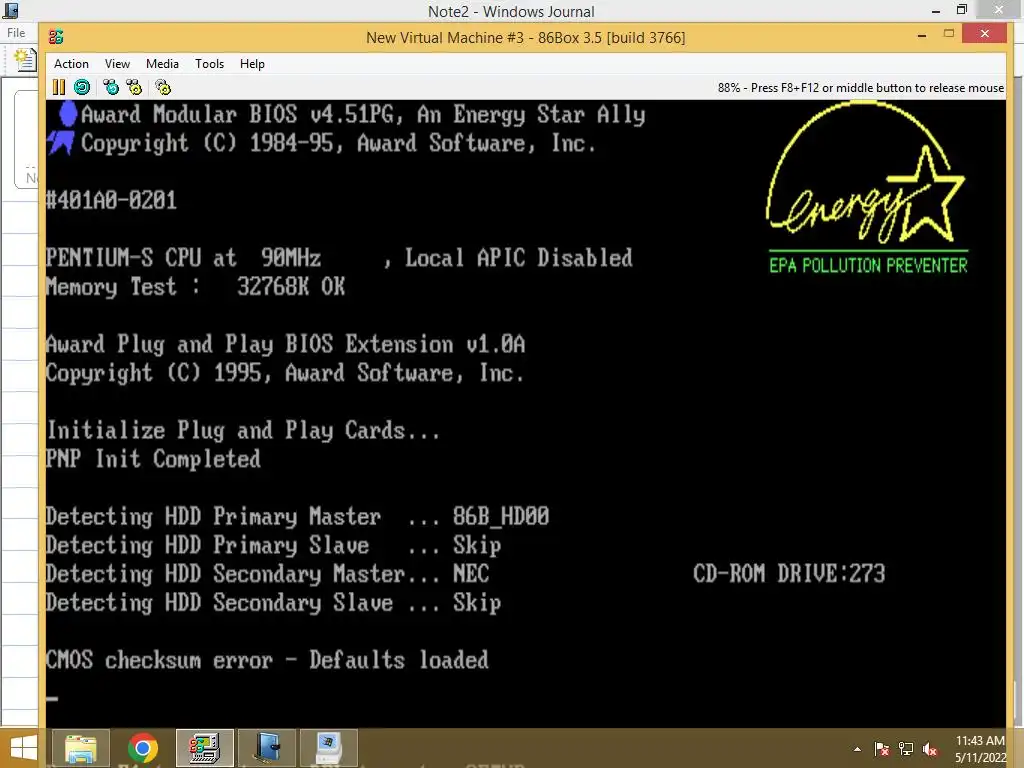Click the release mouse status message

click(861, 88)
